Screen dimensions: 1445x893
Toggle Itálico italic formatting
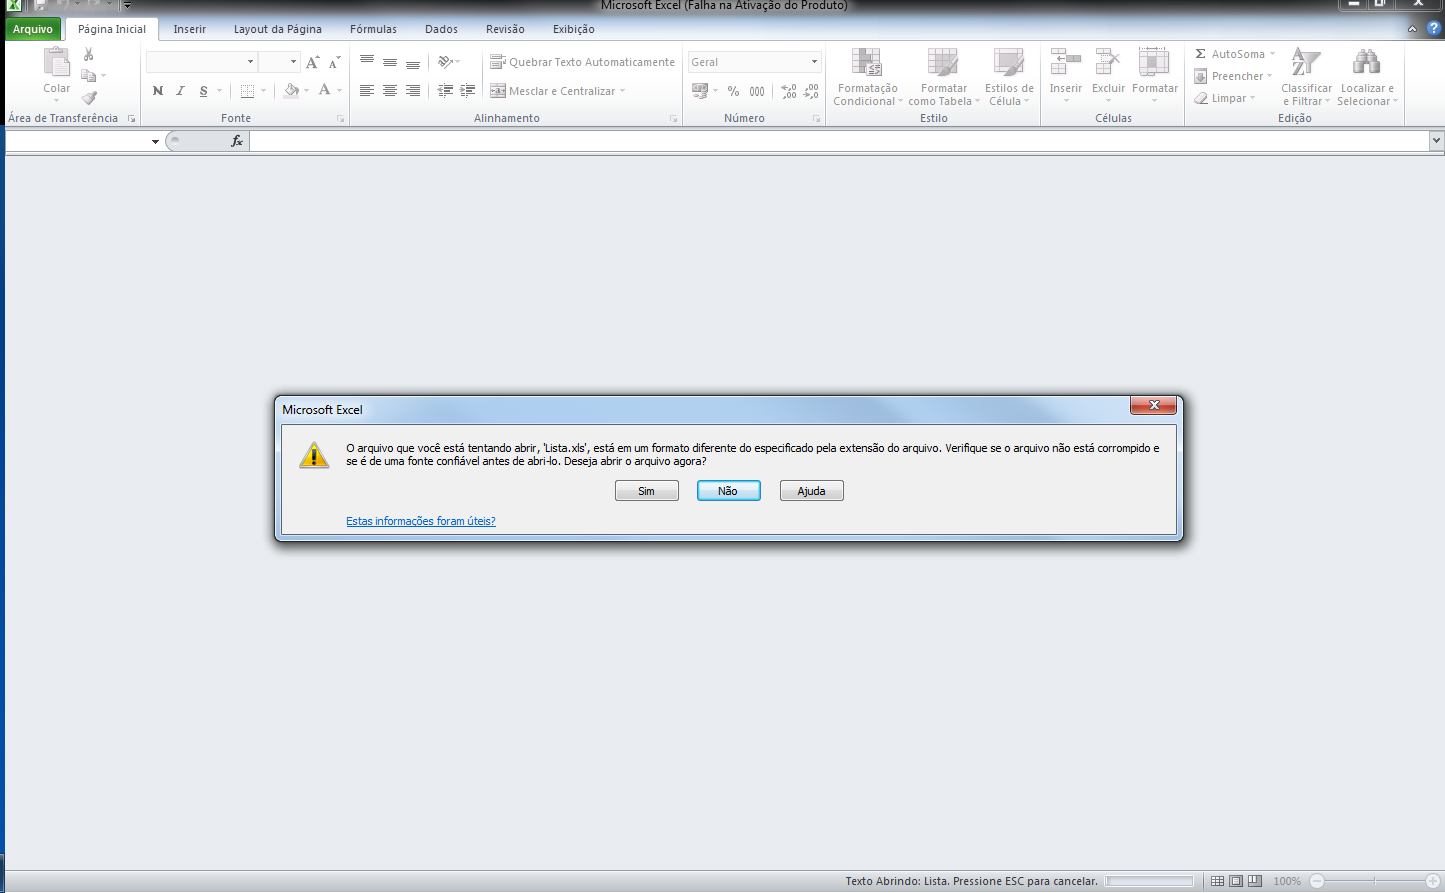tap(180, 91)
